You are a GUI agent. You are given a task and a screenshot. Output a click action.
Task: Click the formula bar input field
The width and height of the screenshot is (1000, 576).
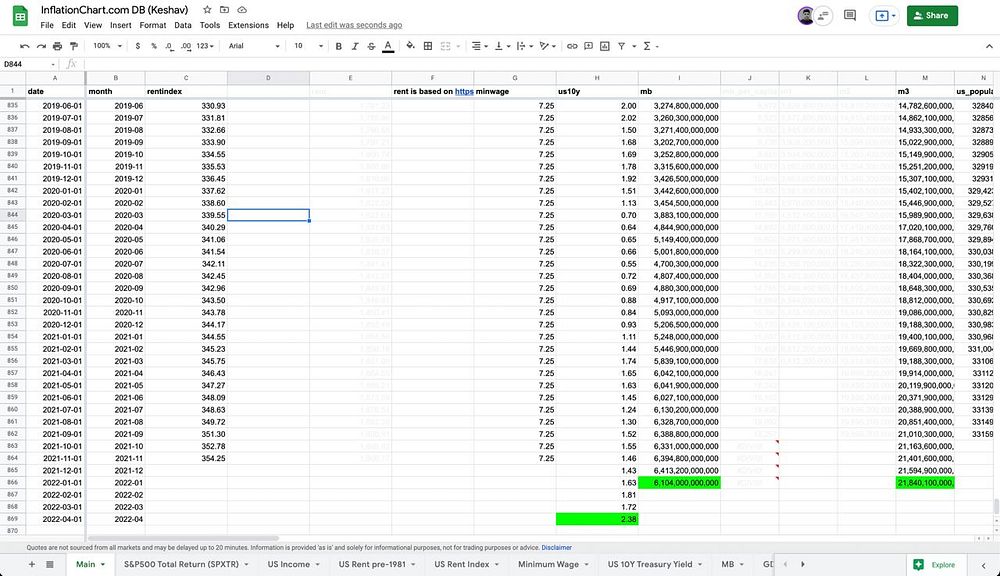pos(541,64)
